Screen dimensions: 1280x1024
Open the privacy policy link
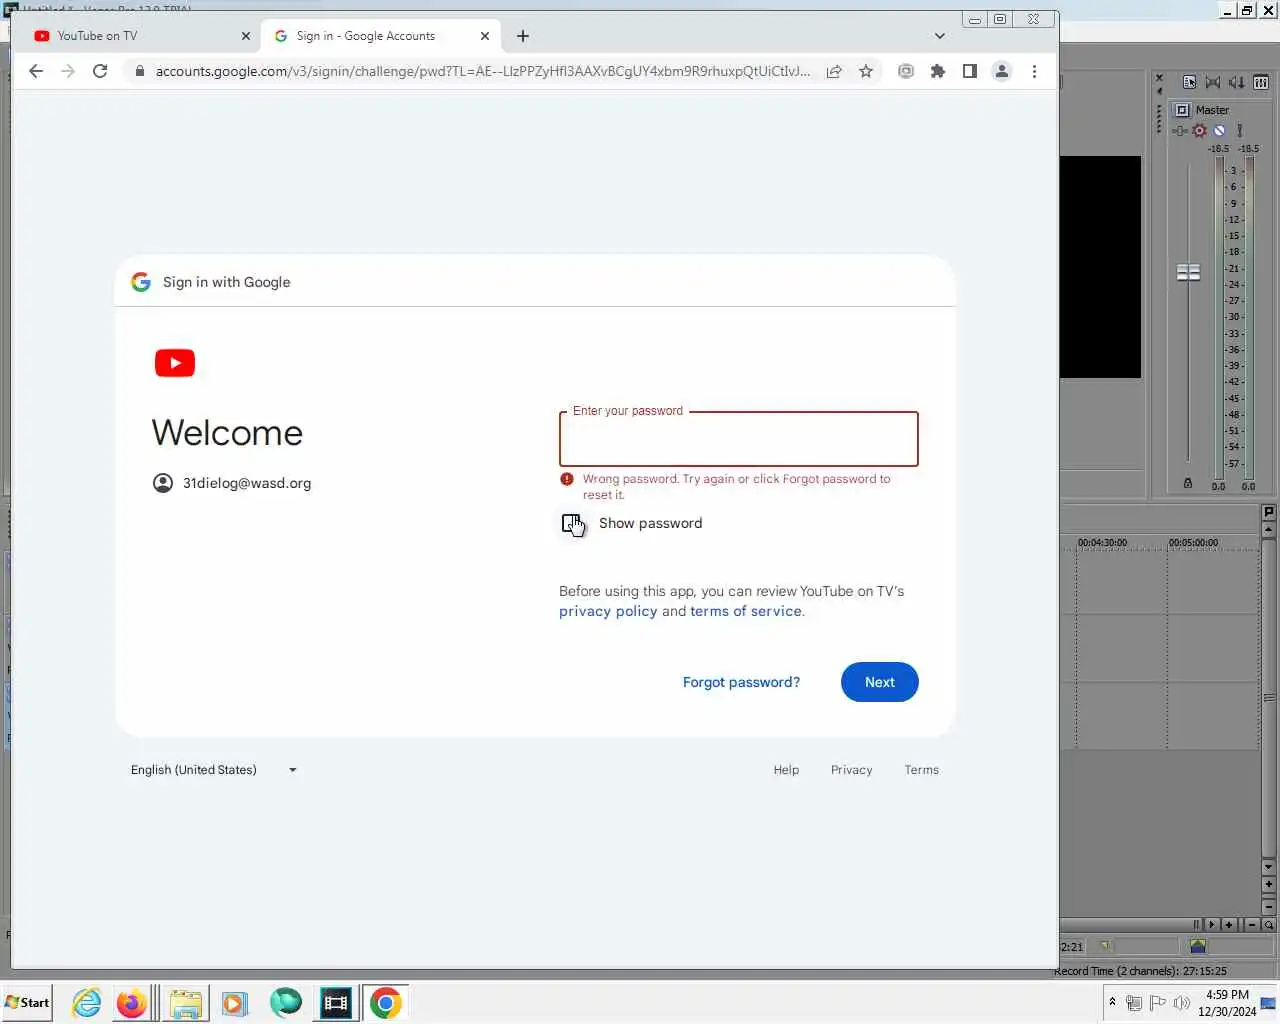pyautogui.click(x=608, y=611)
